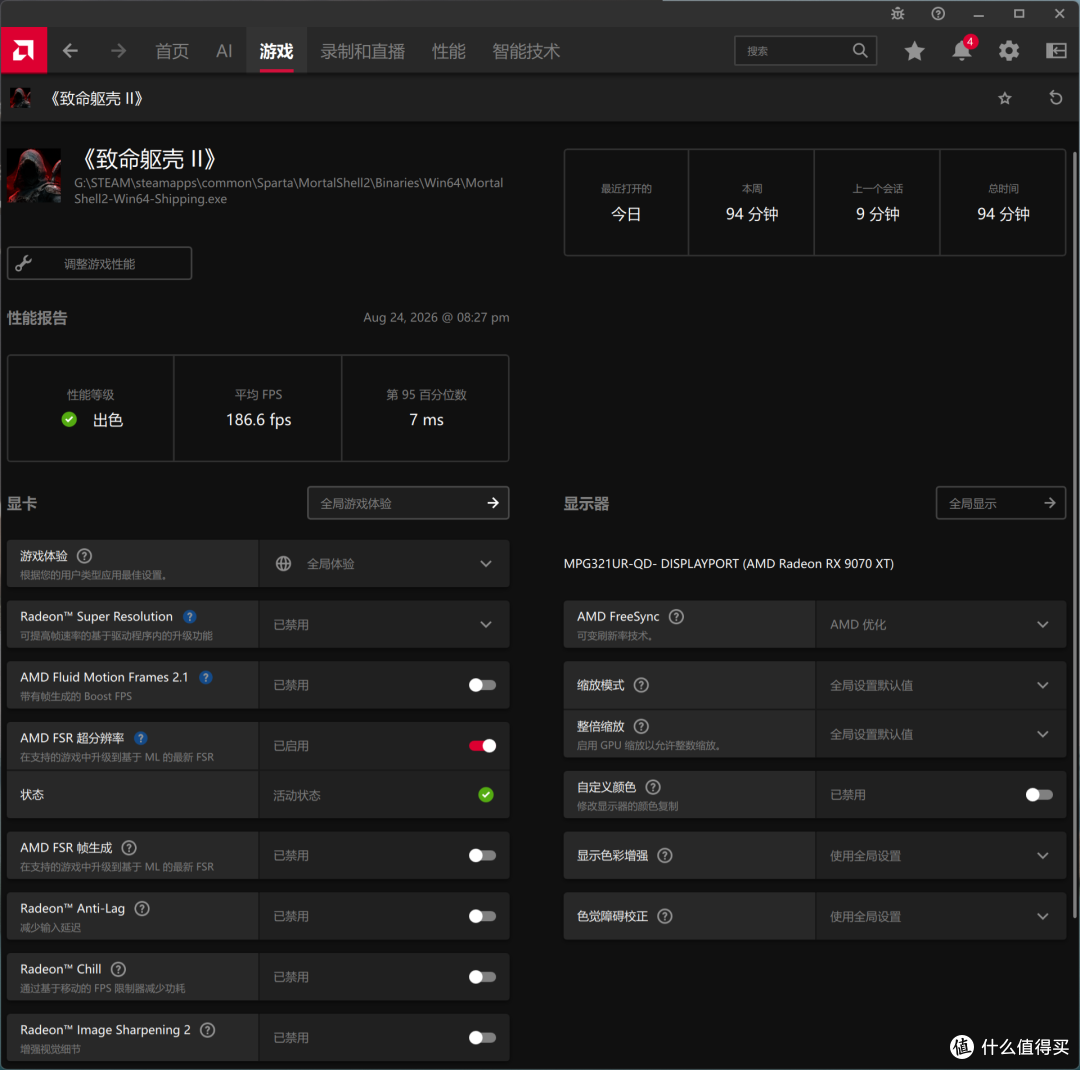Favorite this game with the outline star
Screen dimensions: 1080x1070
(1005, 99)
